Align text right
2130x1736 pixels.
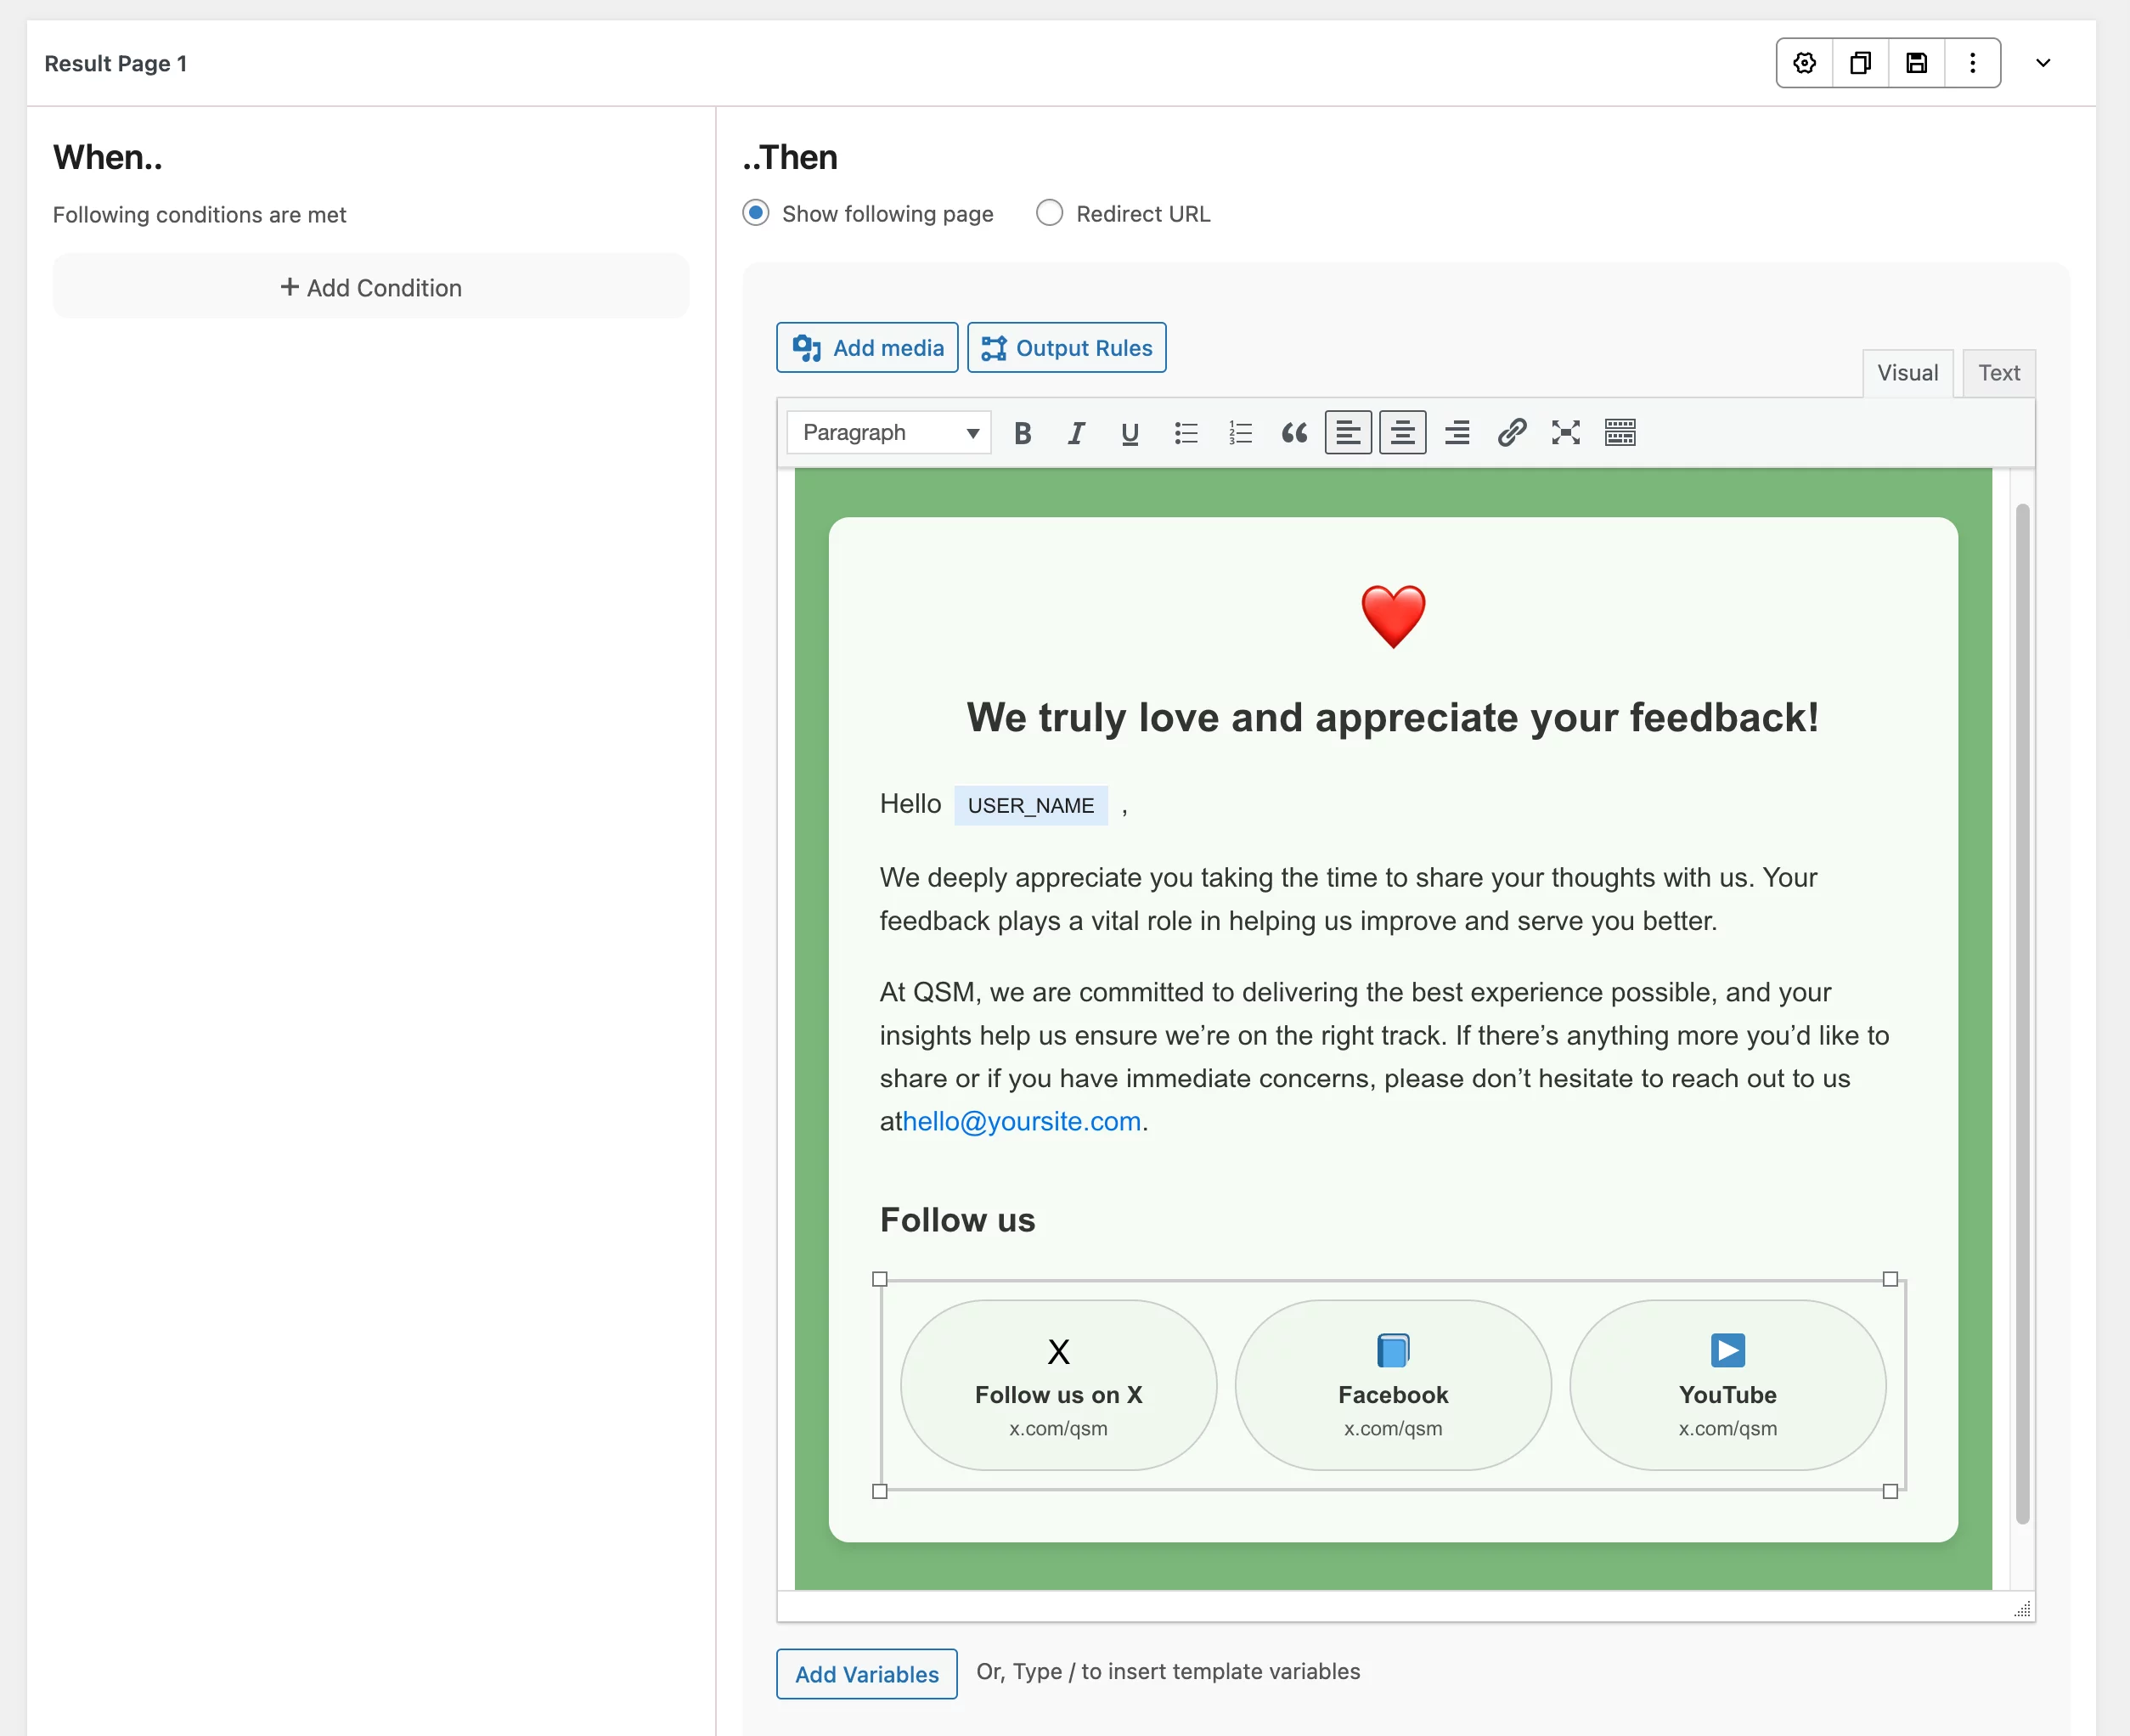point(1457,432)
